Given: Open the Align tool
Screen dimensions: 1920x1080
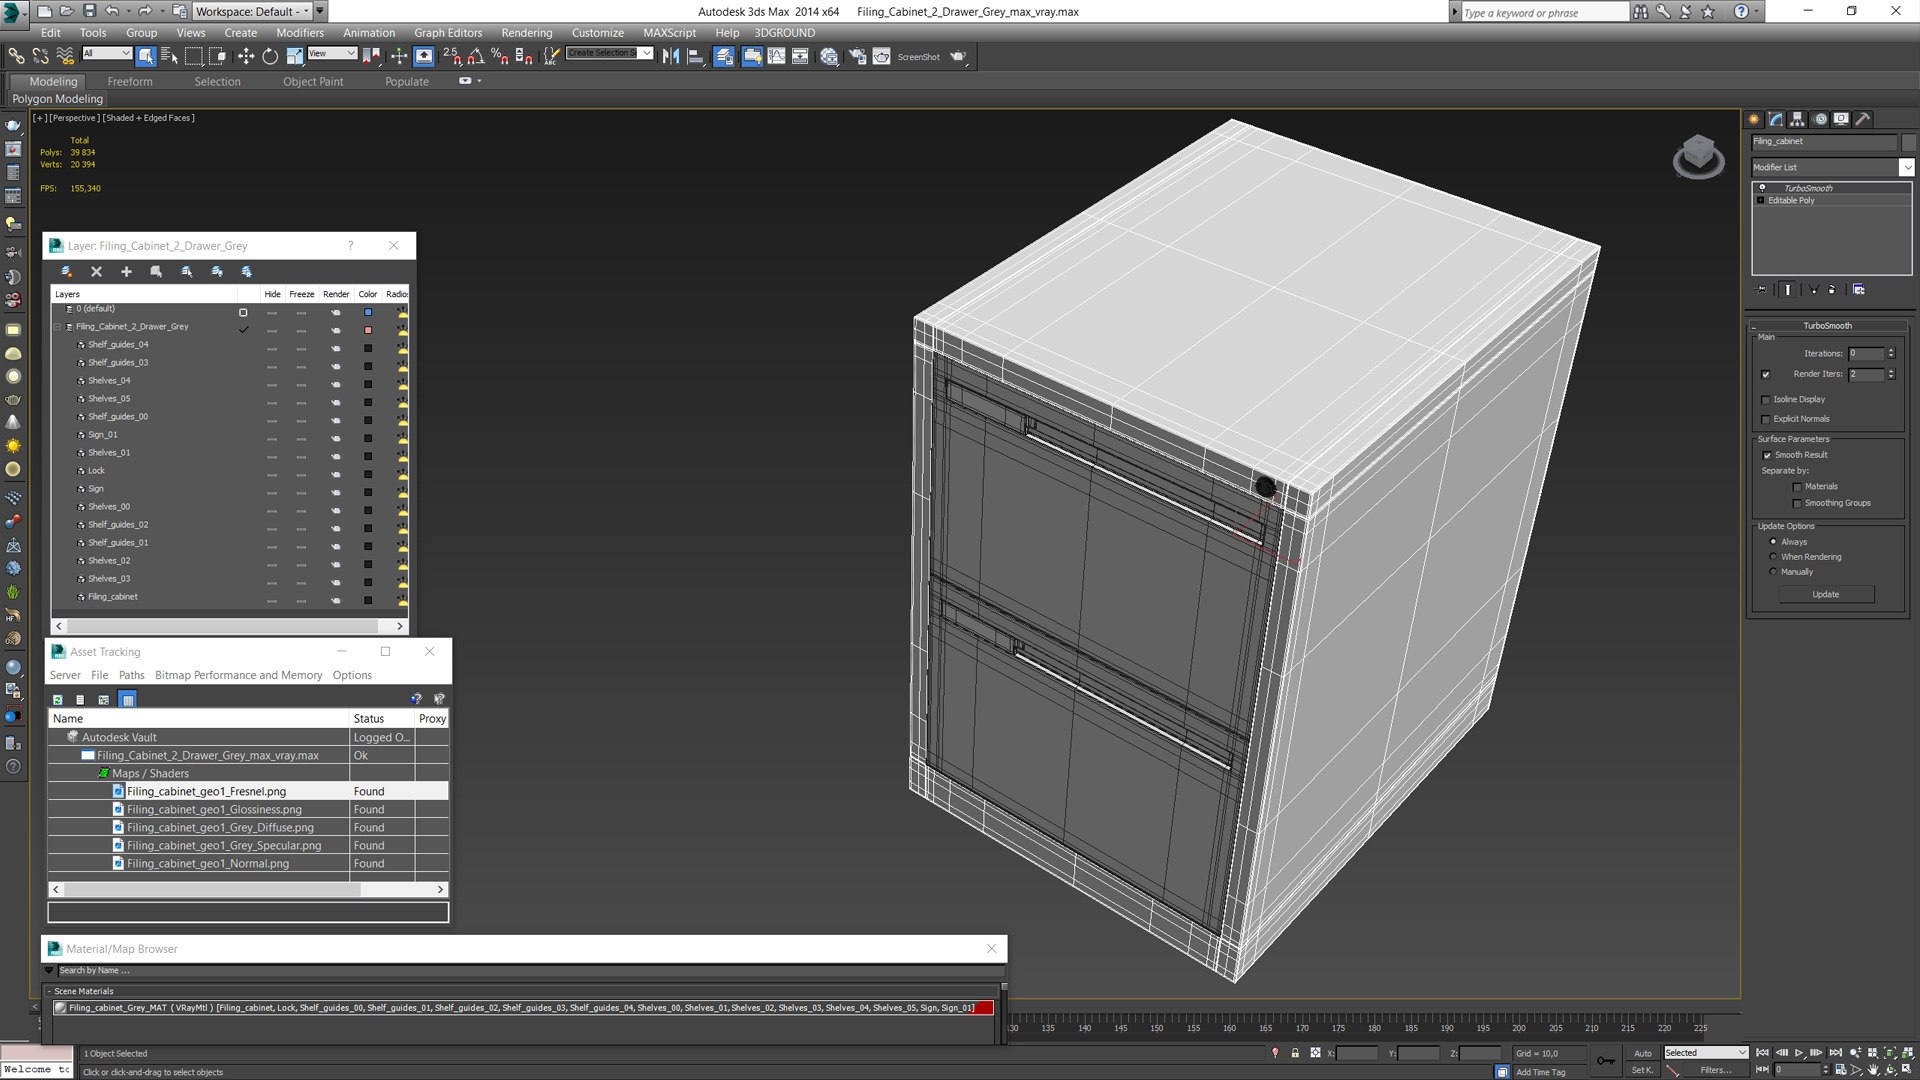Looking at the screenshot, I should coord(695,56).
